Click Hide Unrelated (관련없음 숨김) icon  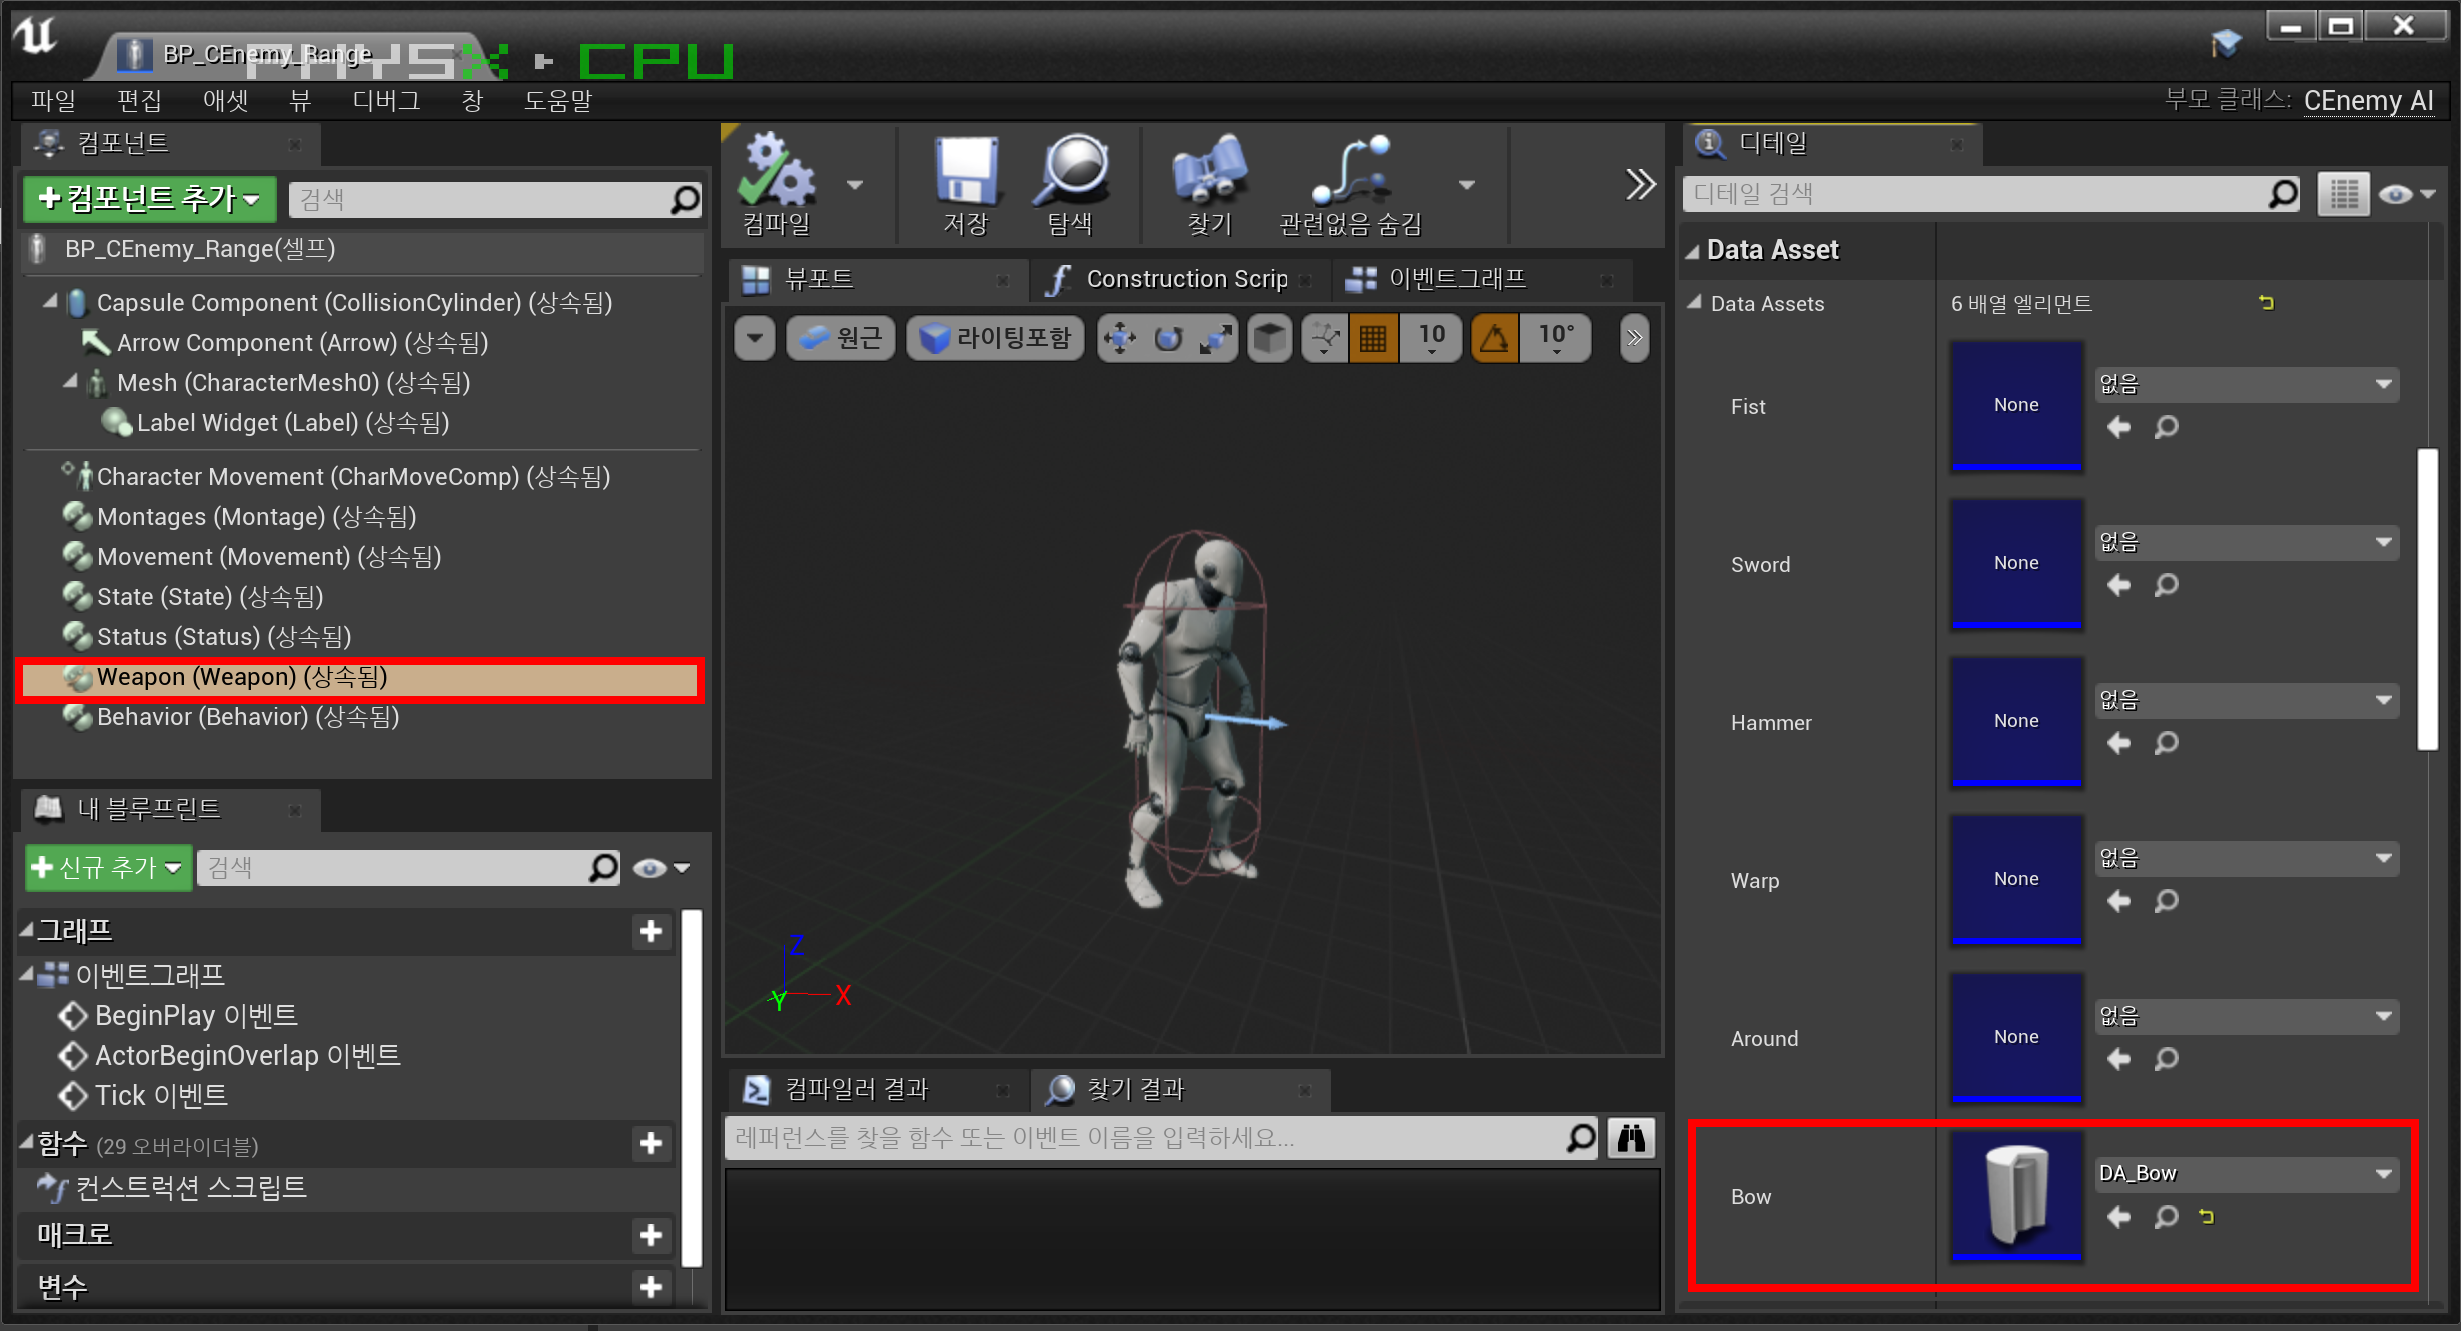[1350, 173]
